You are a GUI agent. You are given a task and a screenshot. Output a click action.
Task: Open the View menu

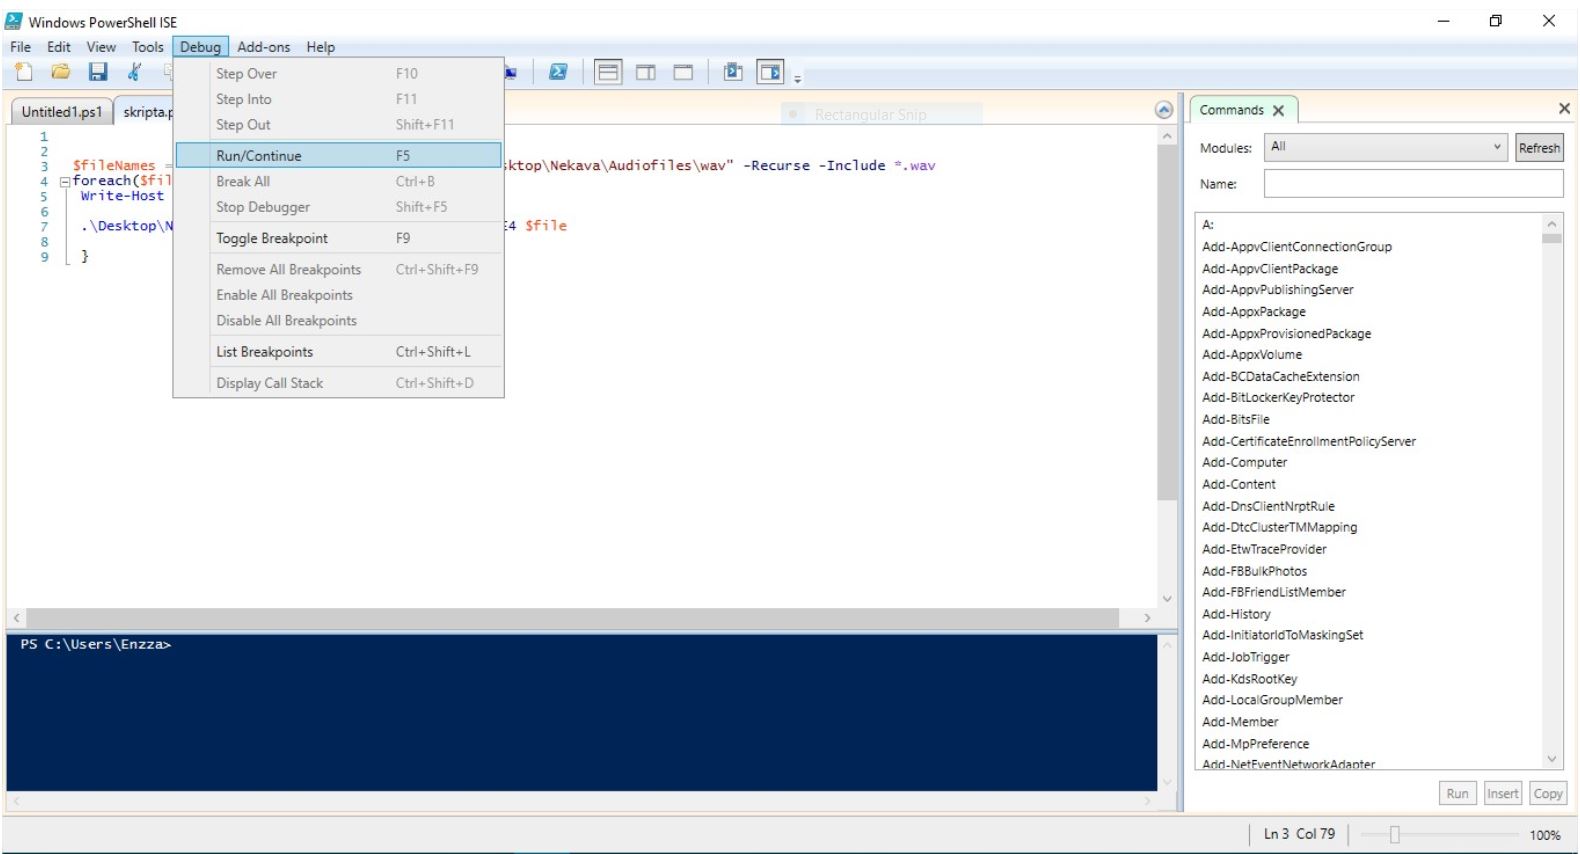click(x=101, y=47)
